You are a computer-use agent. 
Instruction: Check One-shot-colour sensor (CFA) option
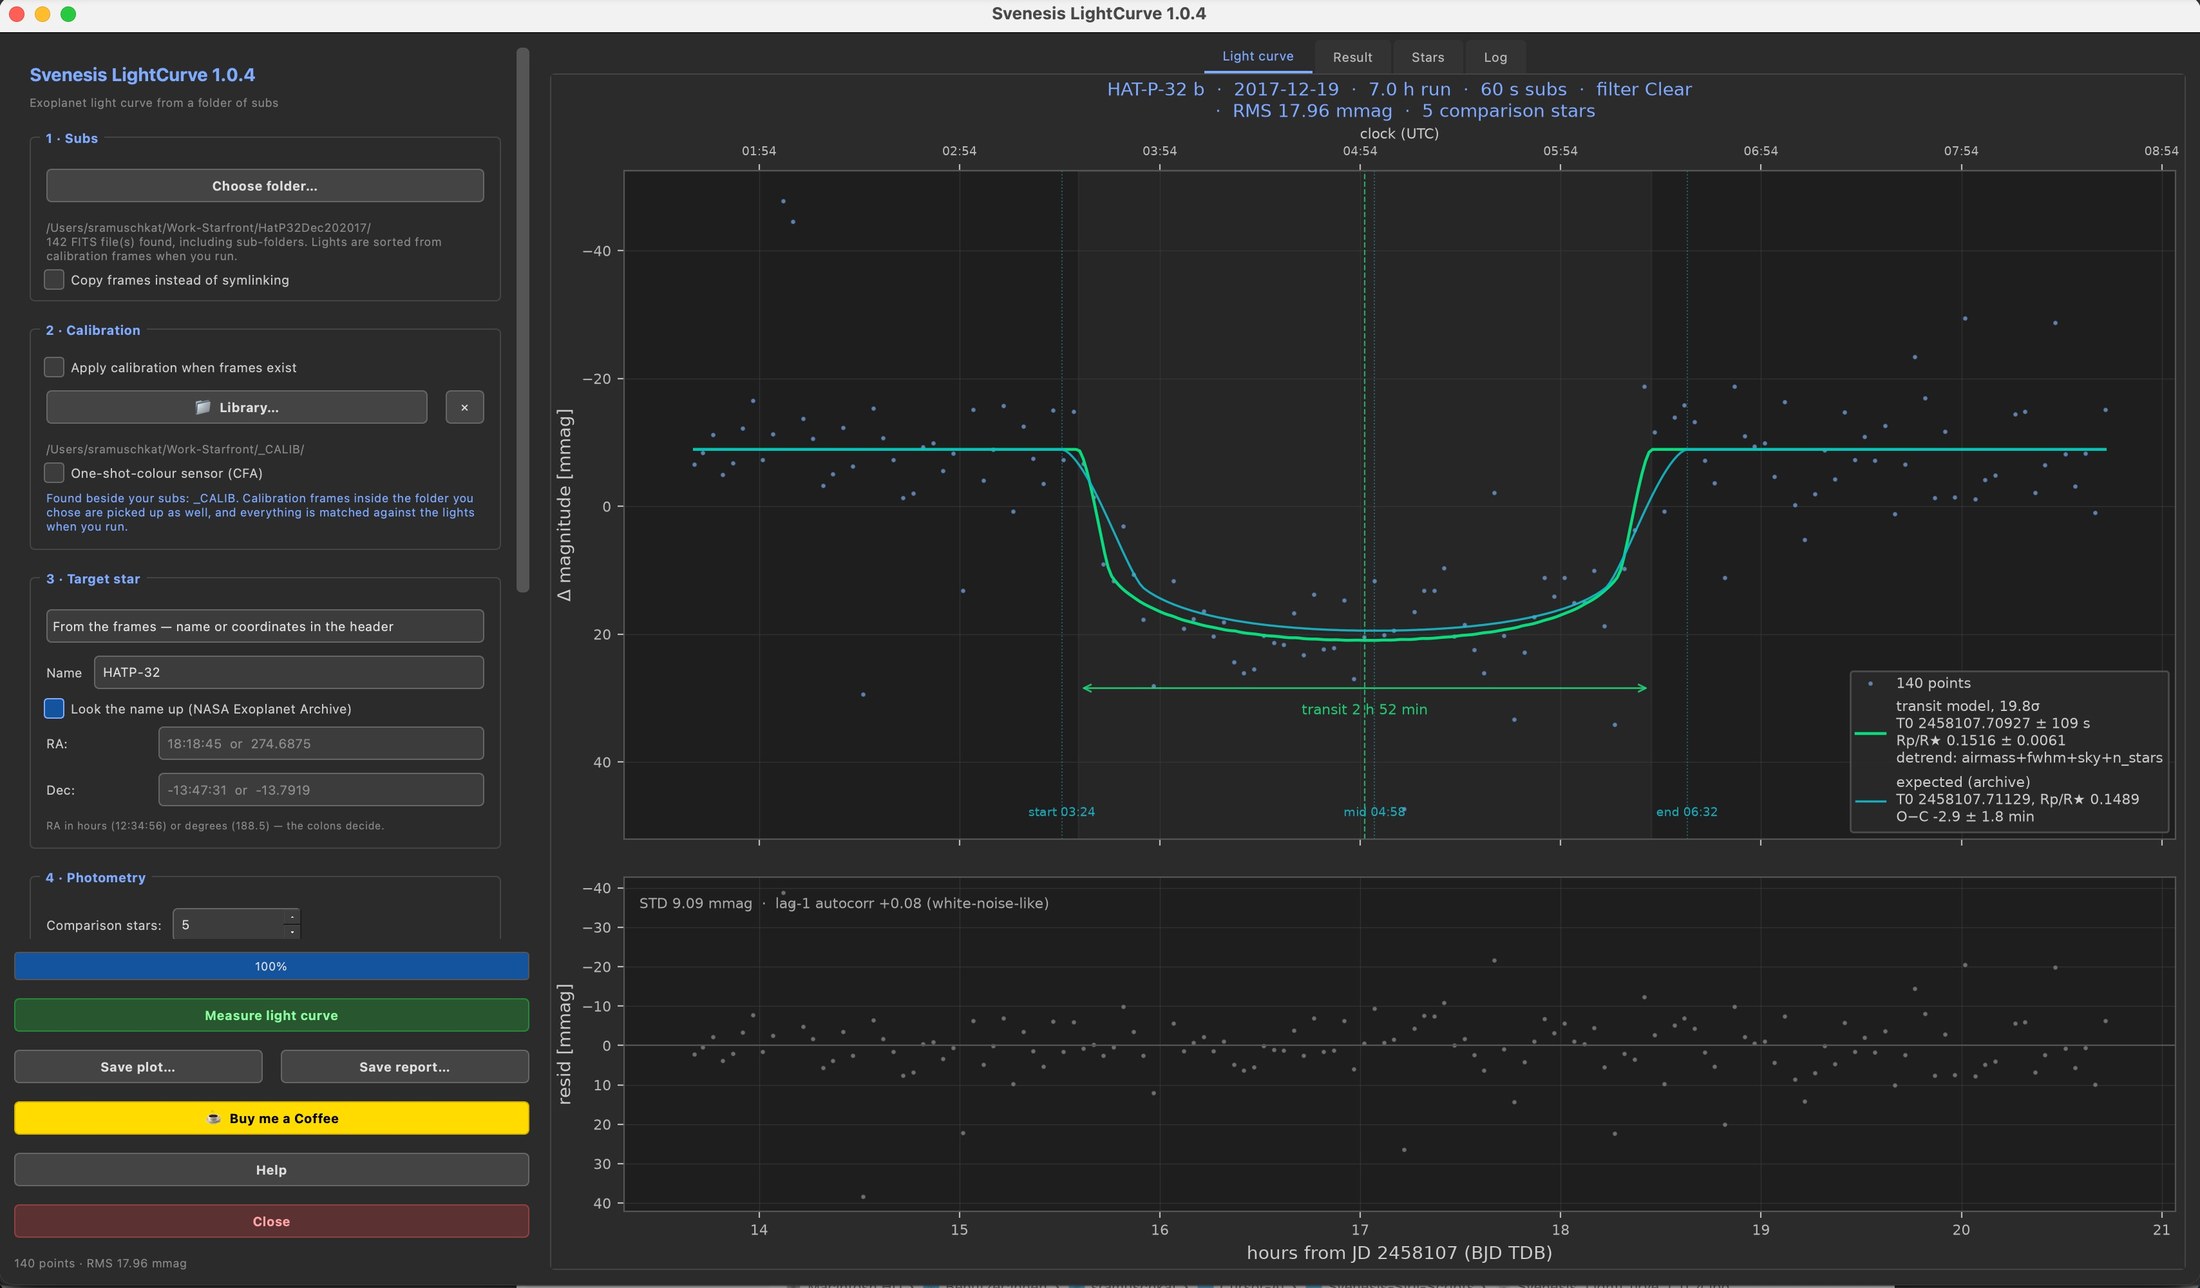[54, 473]
